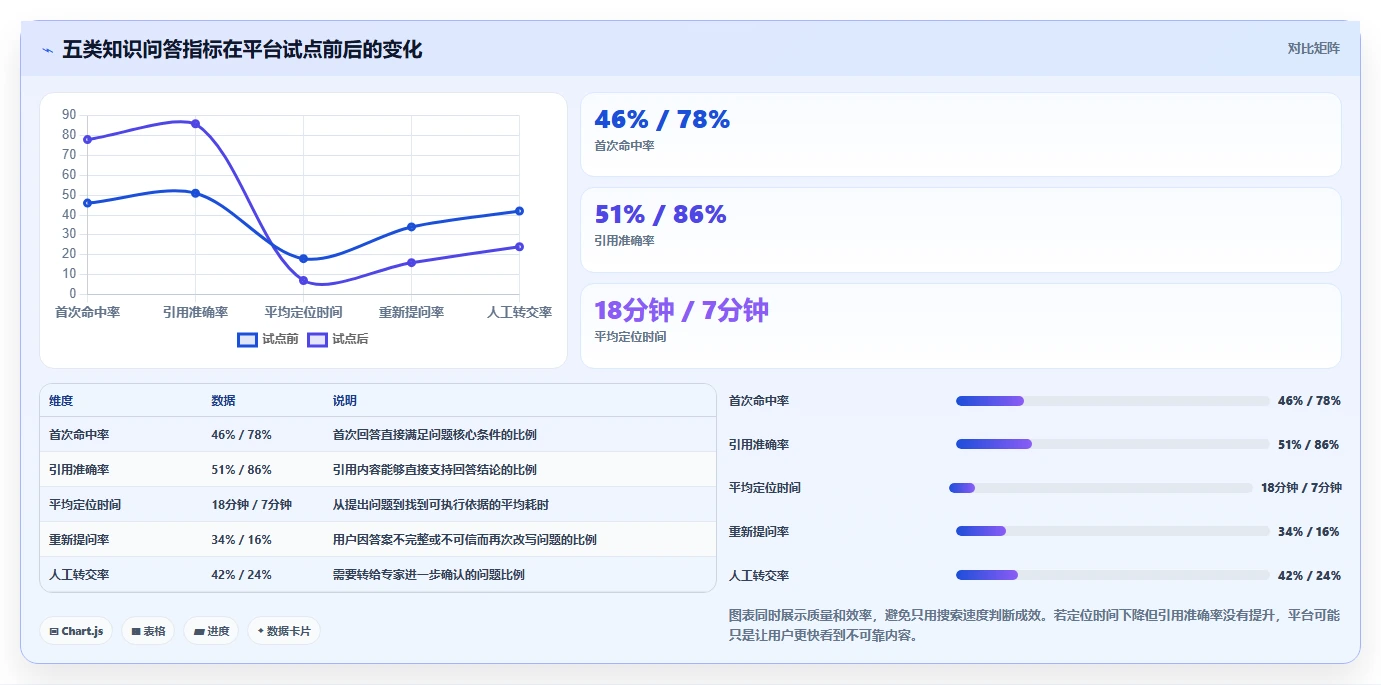1381x685 pixels.
Task: Click the 试点前 point at 引用准确率 (51)
Action: click(195, 193)
